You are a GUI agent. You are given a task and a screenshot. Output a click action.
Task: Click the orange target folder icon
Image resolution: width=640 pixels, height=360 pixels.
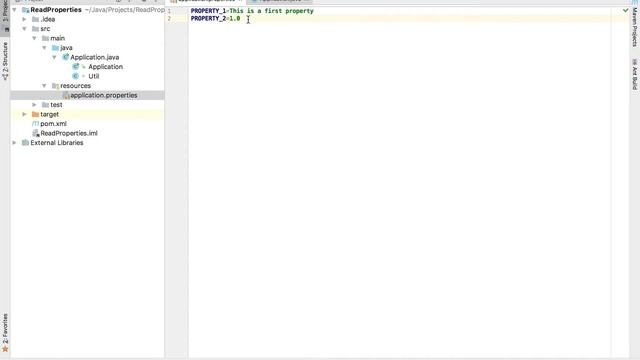point(36,114)
